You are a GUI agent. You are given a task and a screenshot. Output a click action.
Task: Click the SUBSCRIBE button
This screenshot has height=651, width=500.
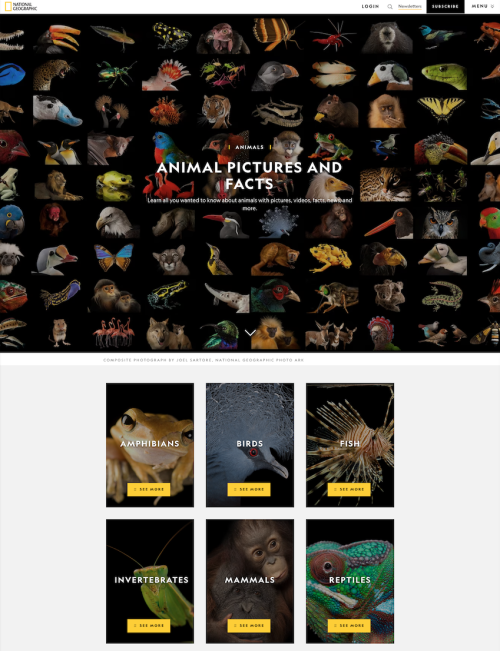coord(445,7)
